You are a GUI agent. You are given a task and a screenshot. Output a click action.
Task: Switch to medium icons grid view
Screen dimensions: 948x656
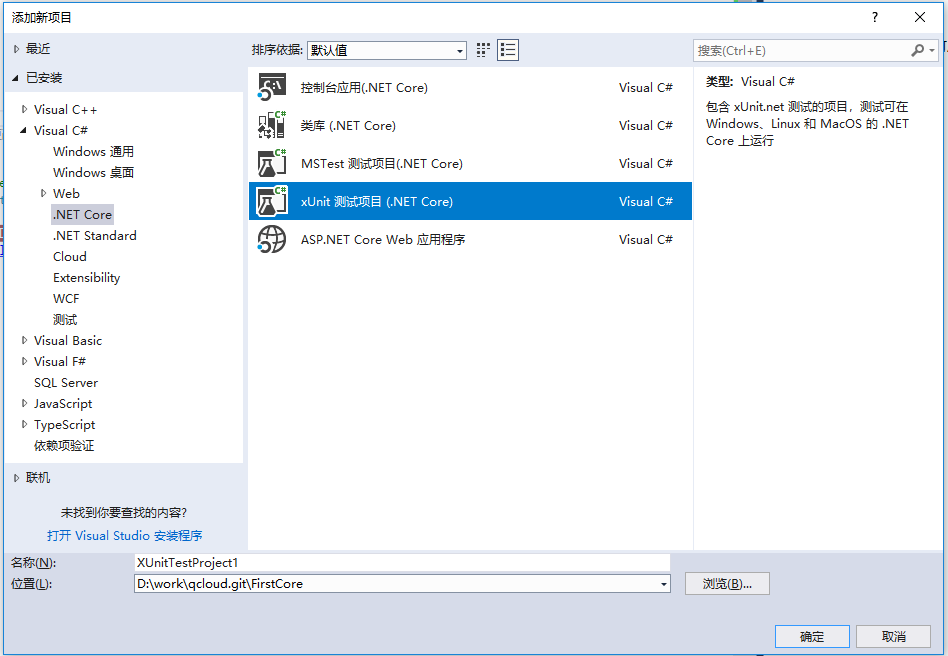[482, 50]
